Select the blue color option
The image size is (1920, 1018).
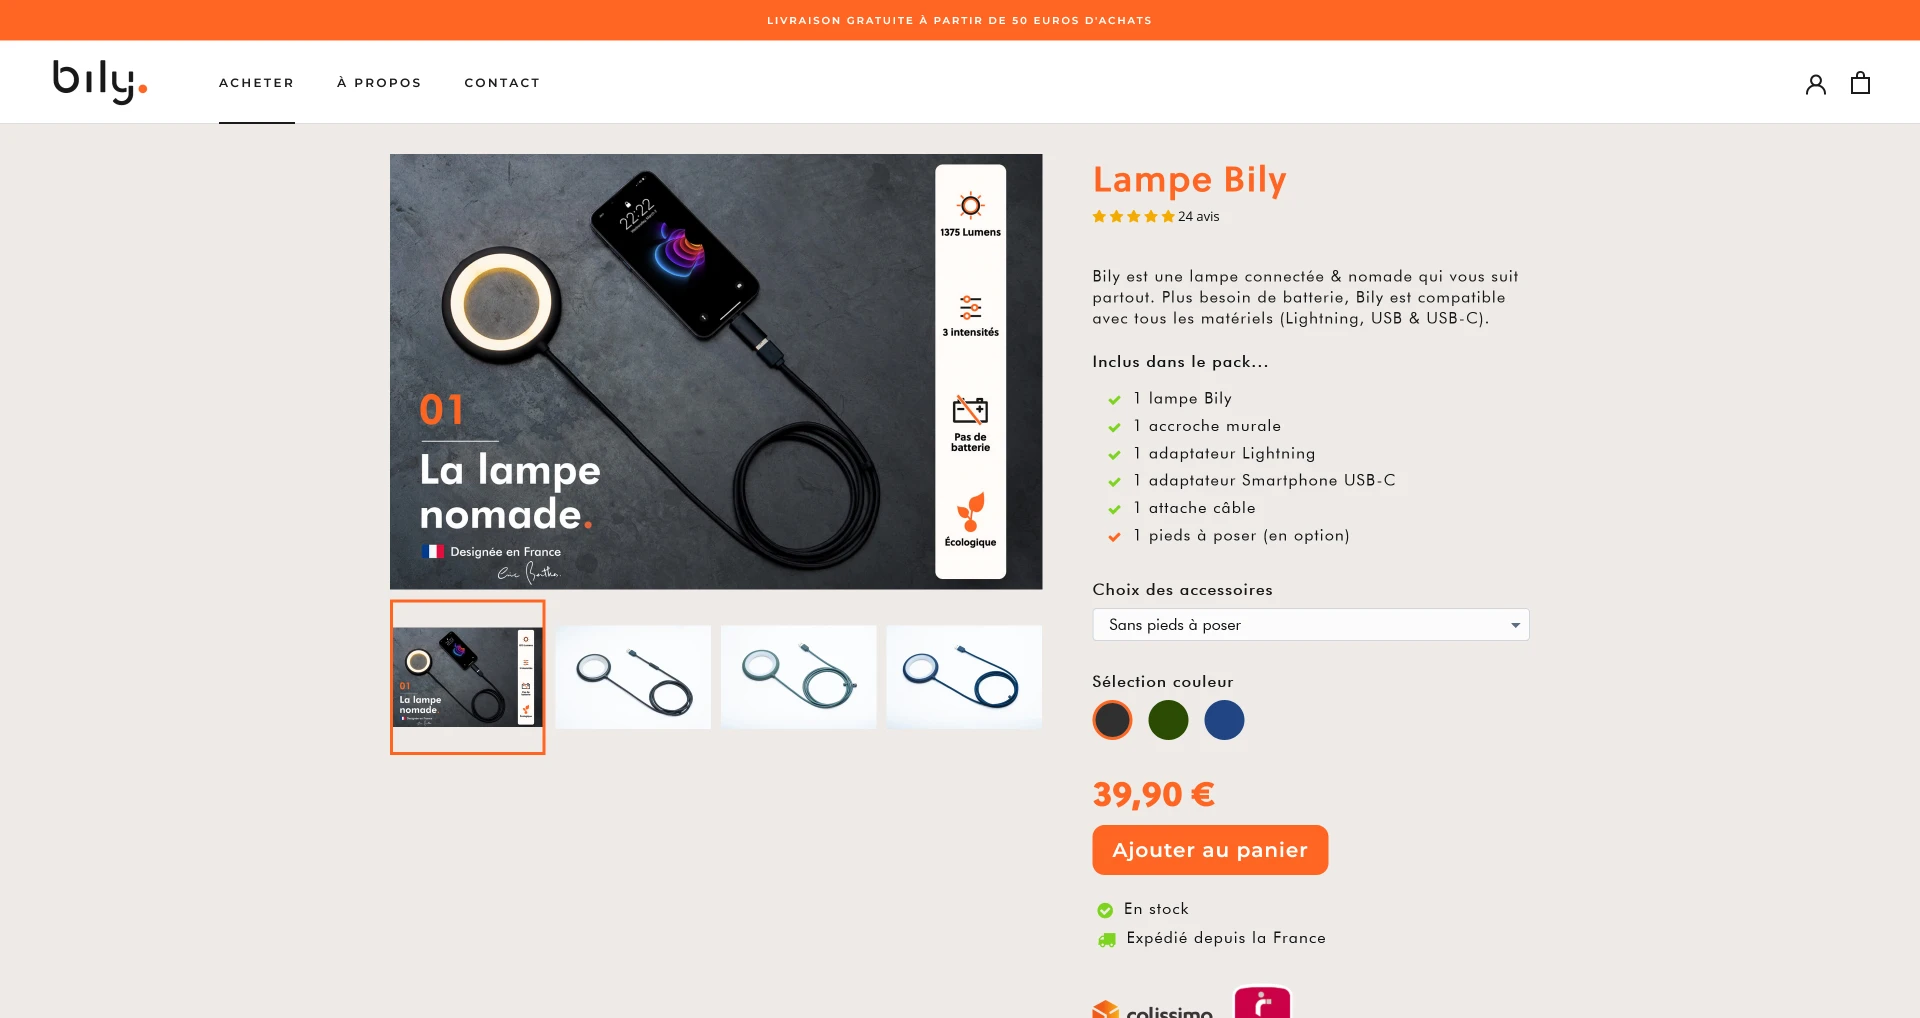1224,720
